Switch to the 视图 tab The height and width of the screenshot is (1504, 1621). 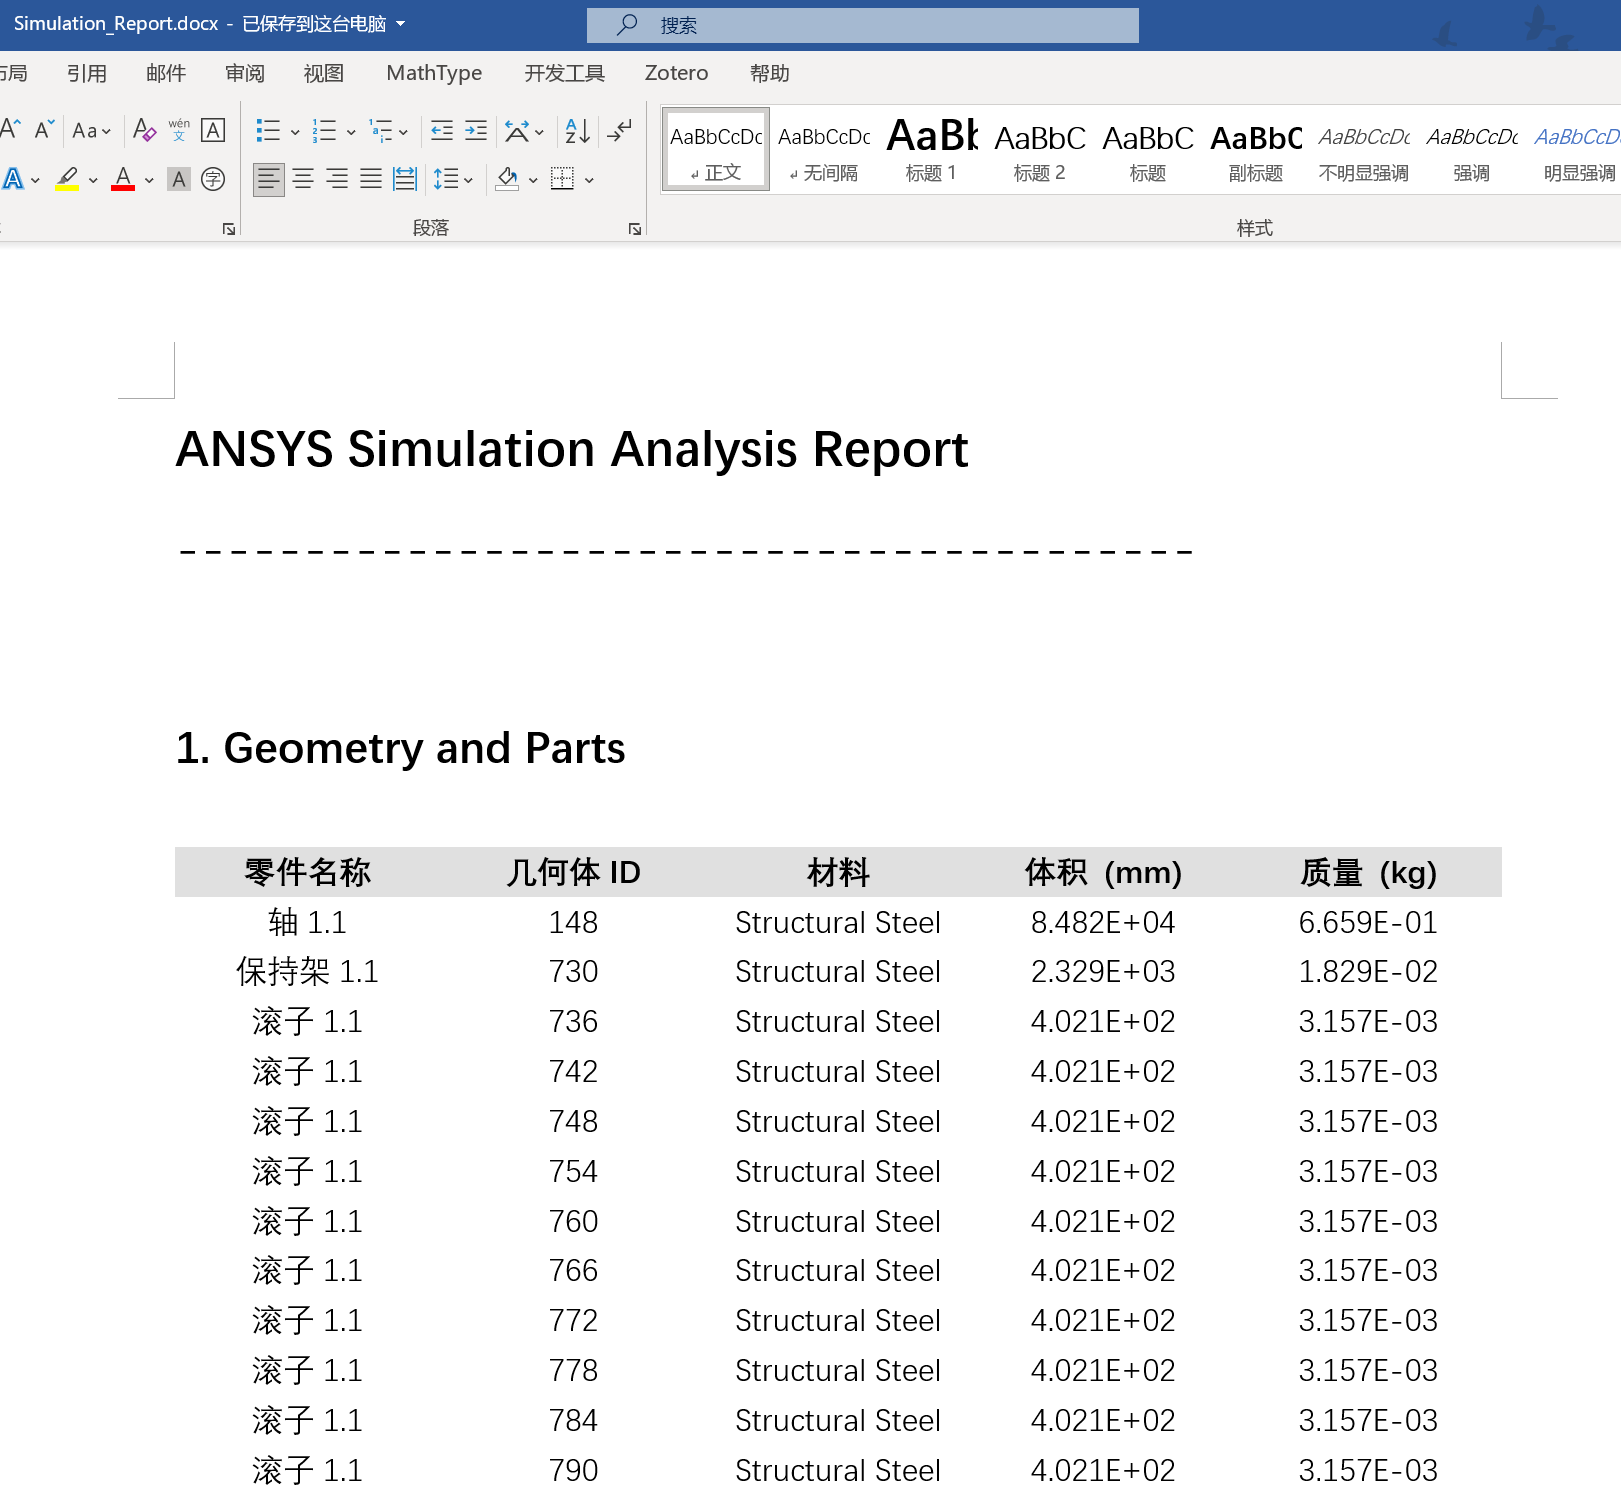pyautogui.click(x=324, y=73)
